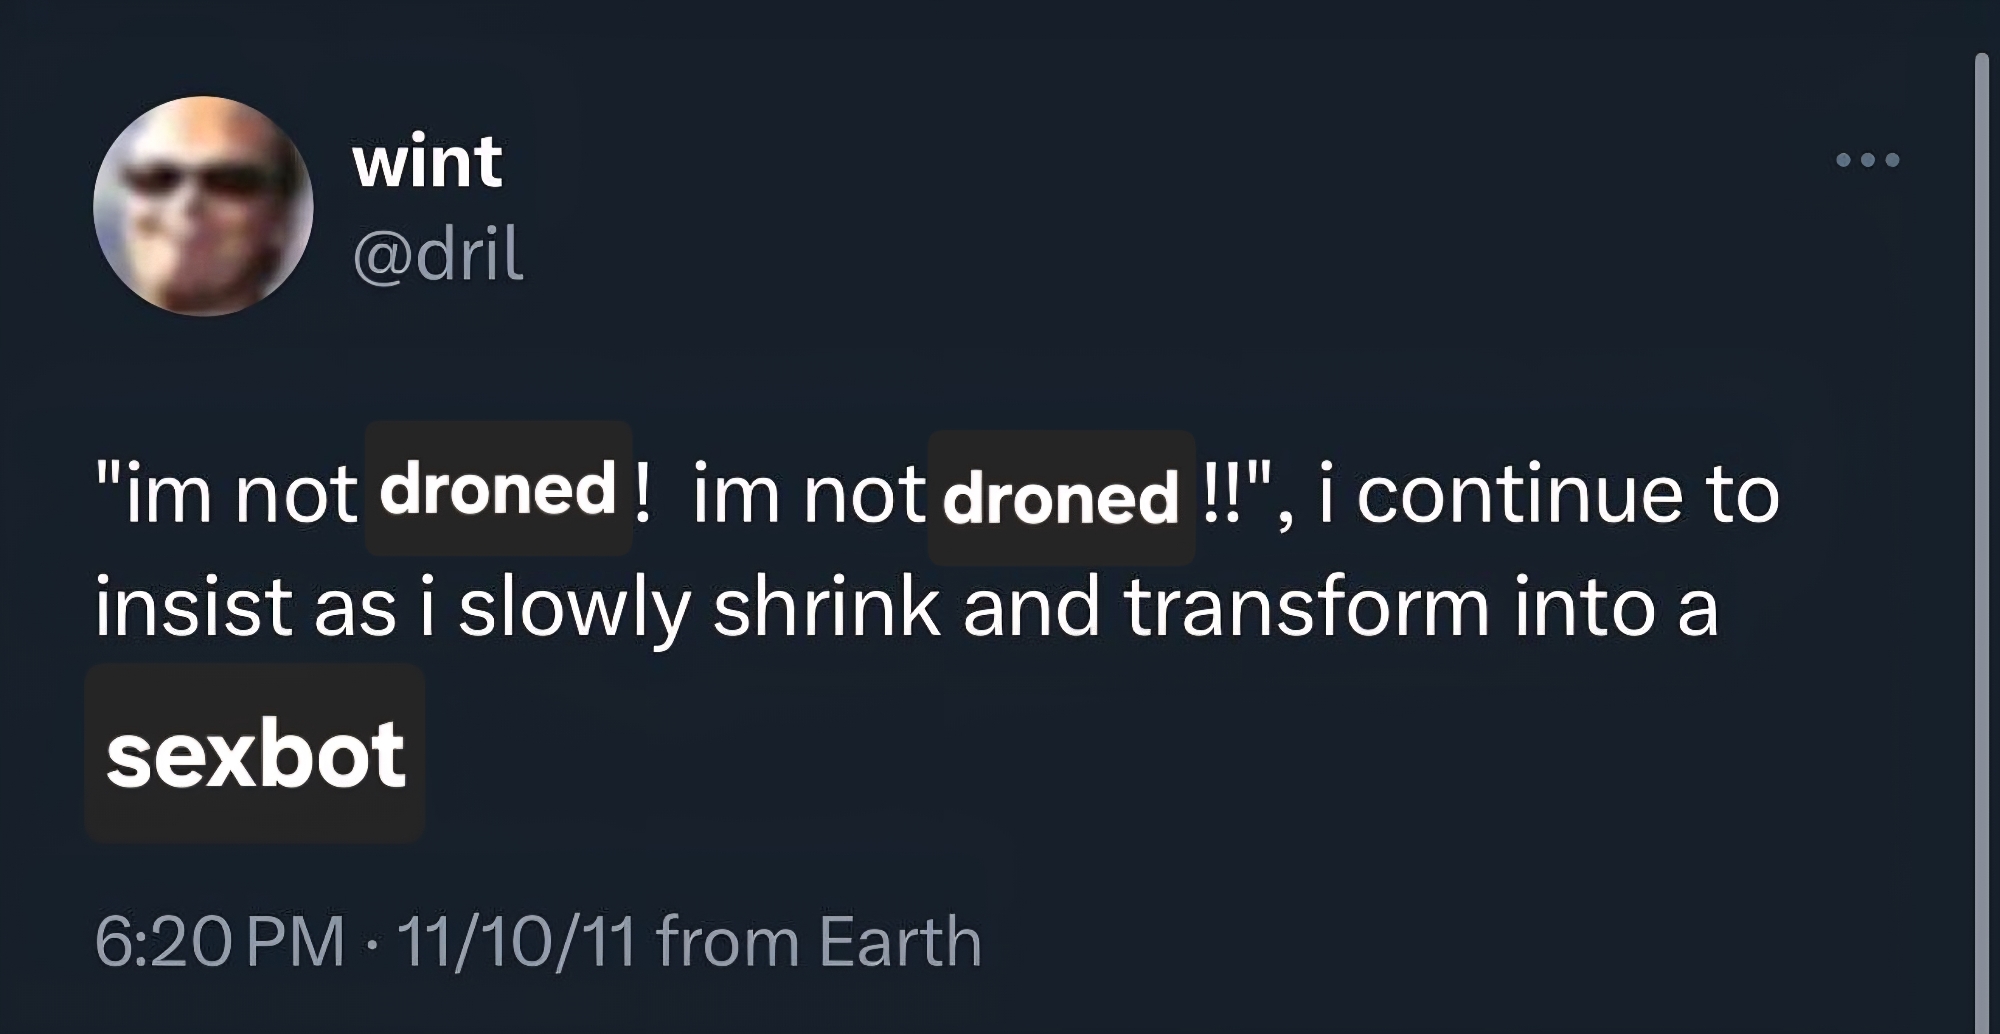Click the first highlighted "droned" word

[x=498, y=489]
